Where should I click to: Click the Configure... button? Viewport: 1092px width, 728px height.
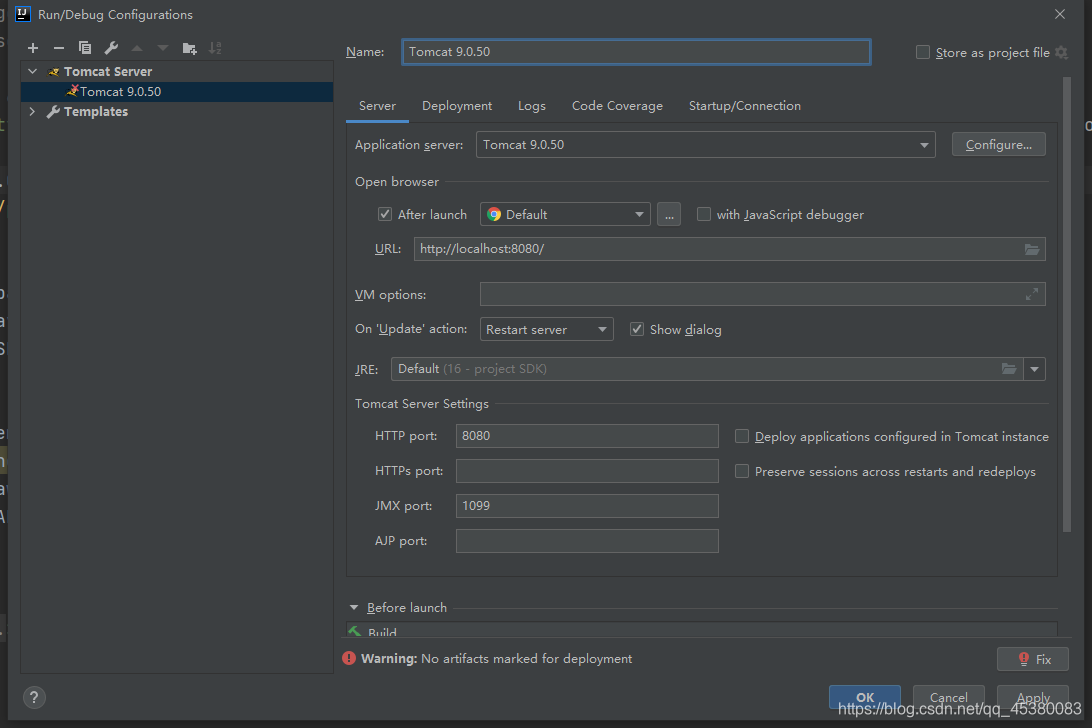[x=999, y=145]
